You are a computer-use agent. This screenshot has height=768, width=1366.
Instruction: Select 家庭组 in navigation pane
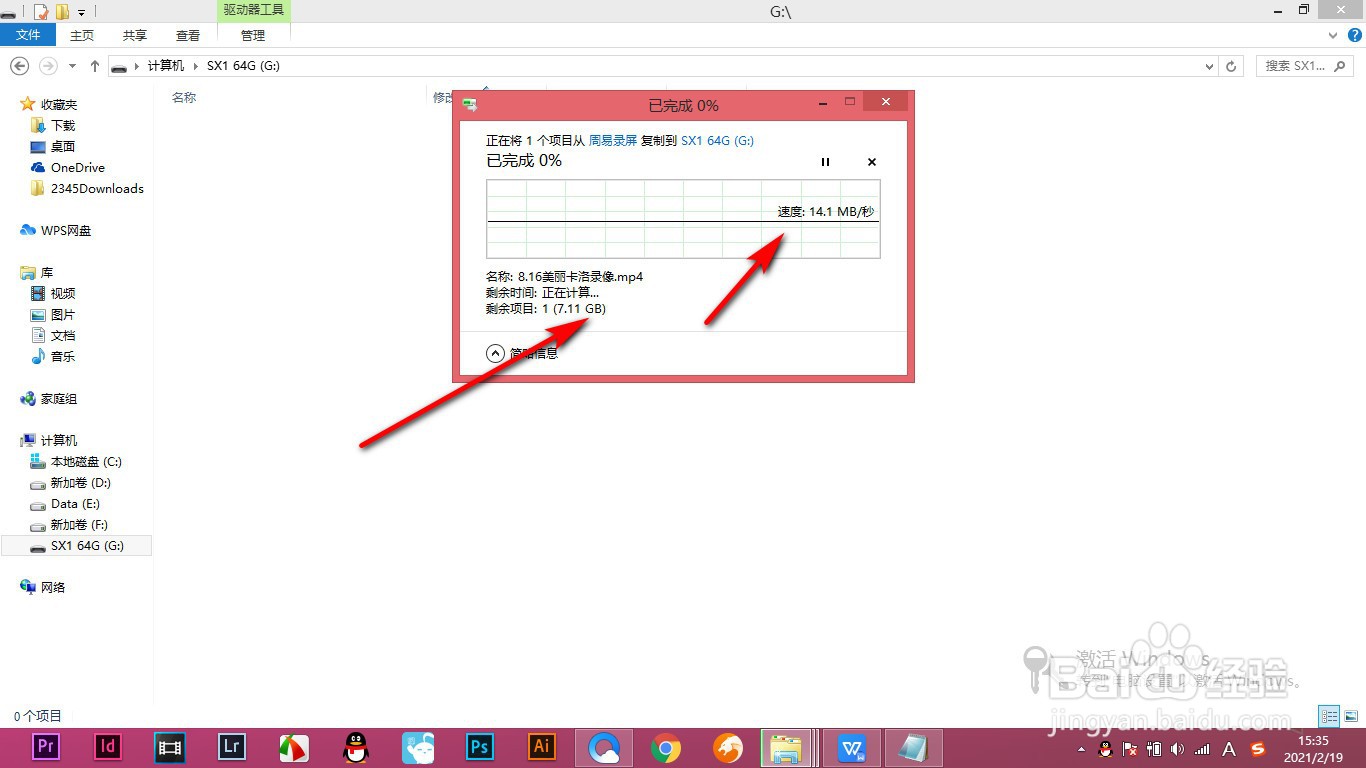(x=58, y=398)
